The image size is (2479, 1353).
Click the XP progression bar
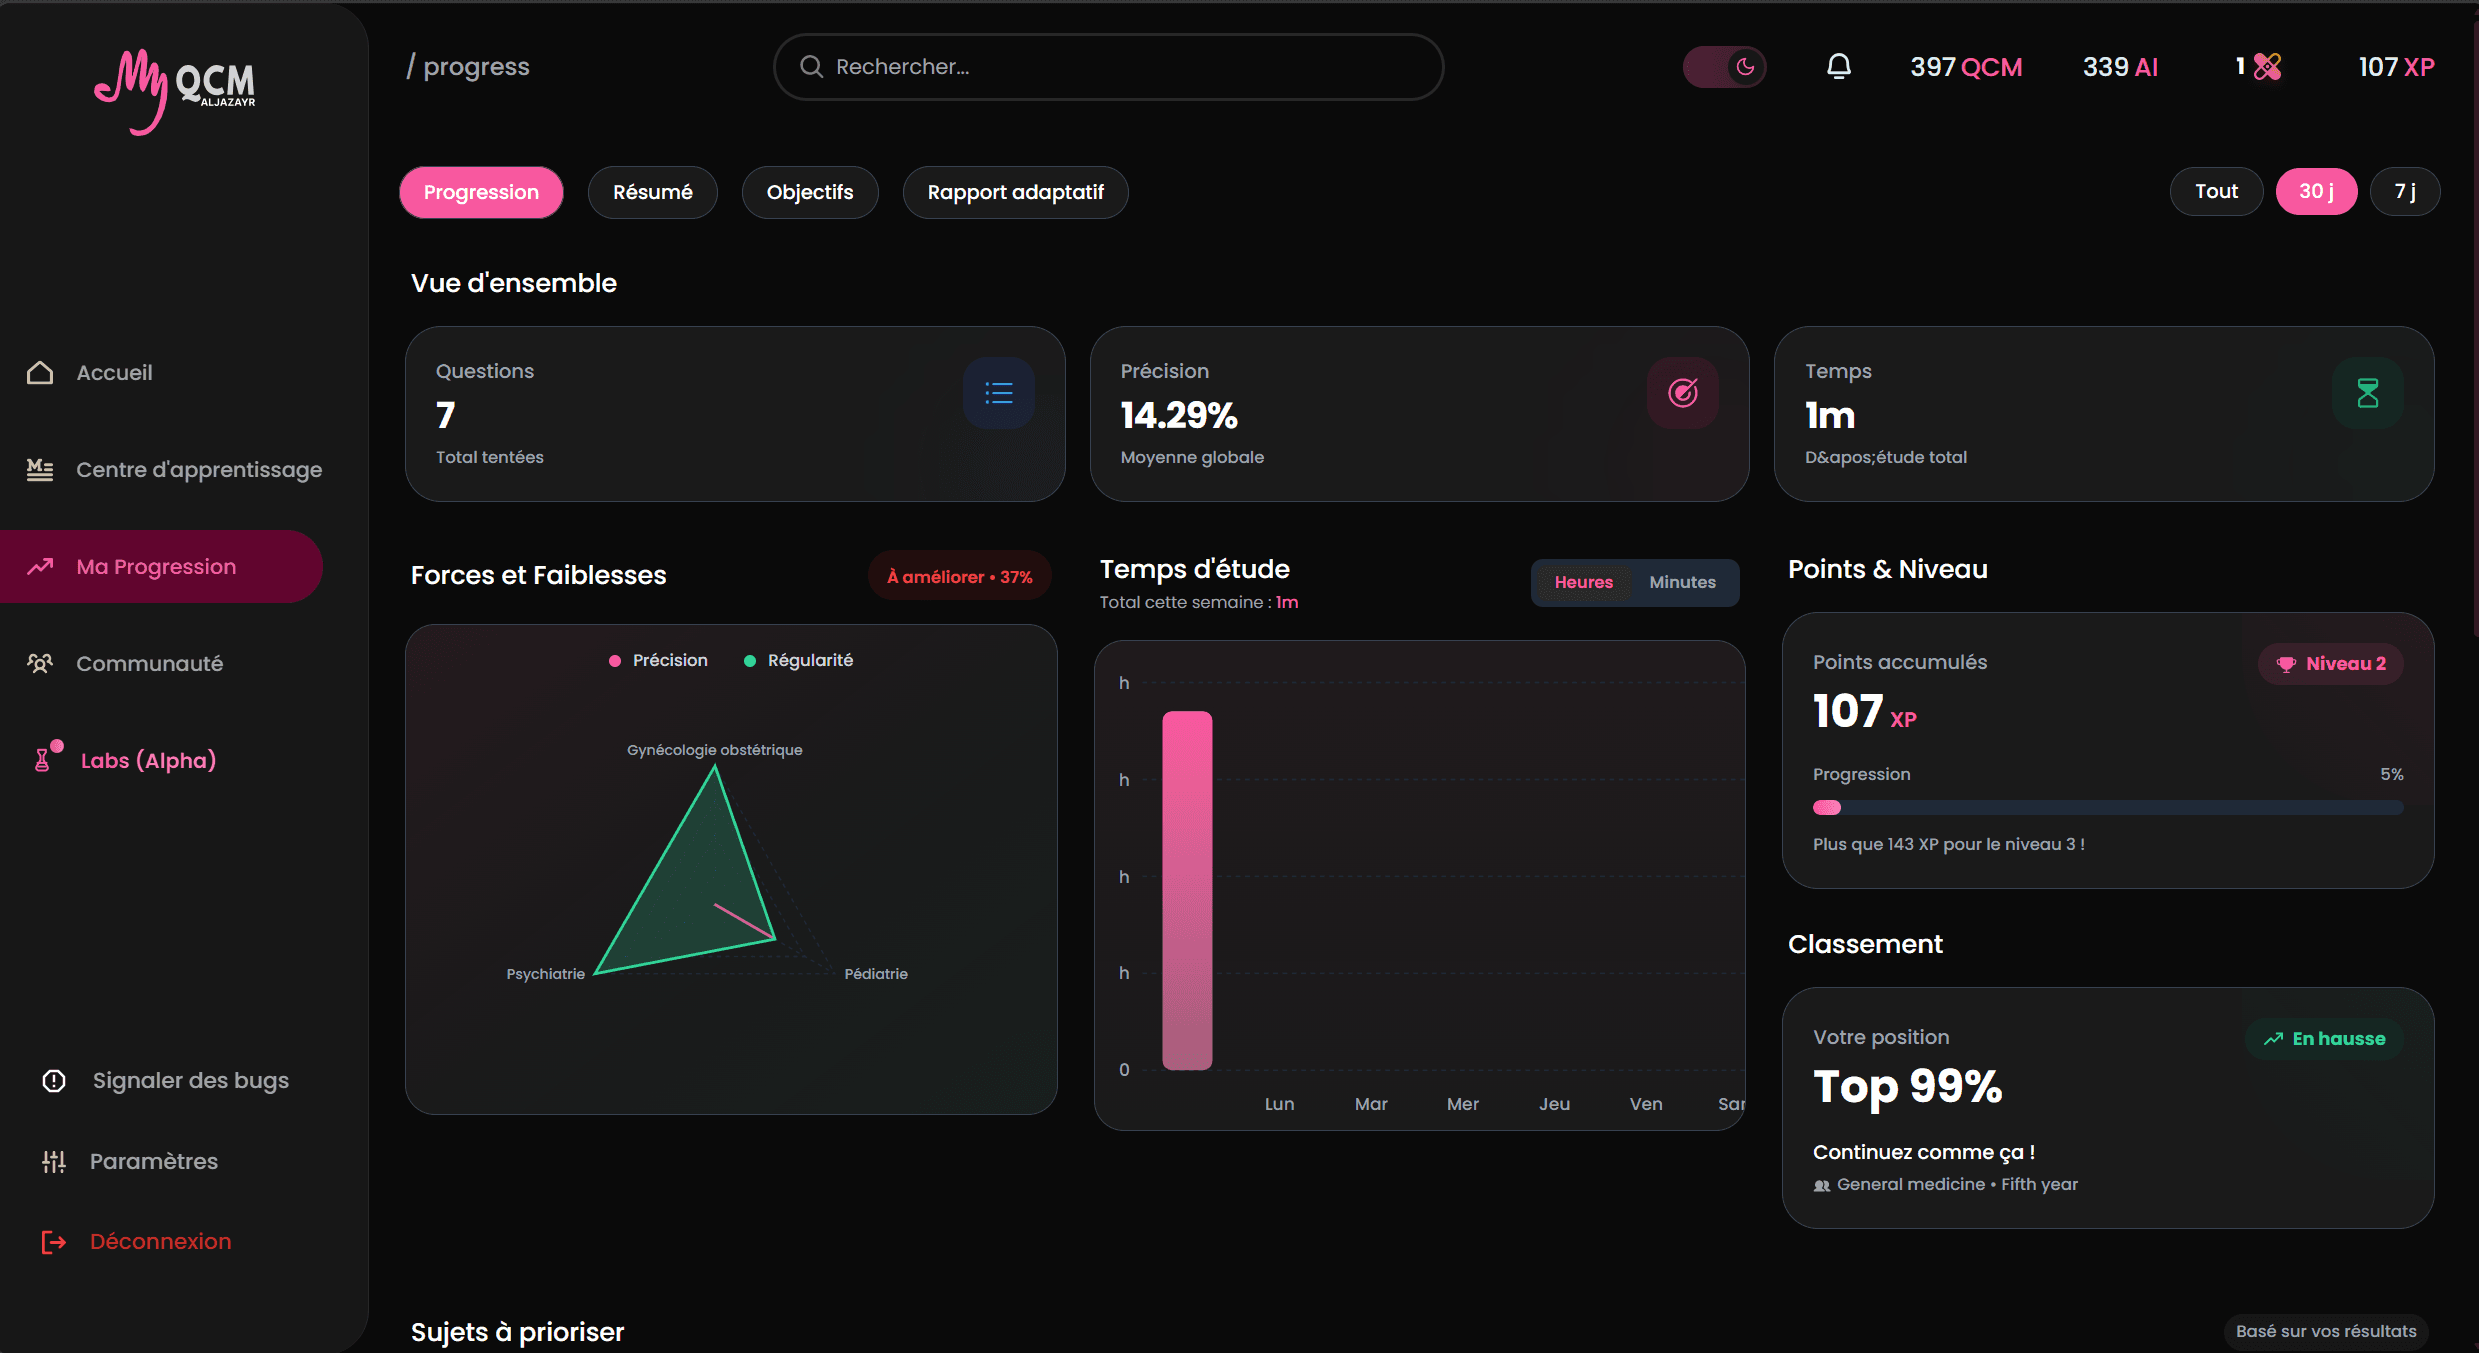[x=2107, y=808]
